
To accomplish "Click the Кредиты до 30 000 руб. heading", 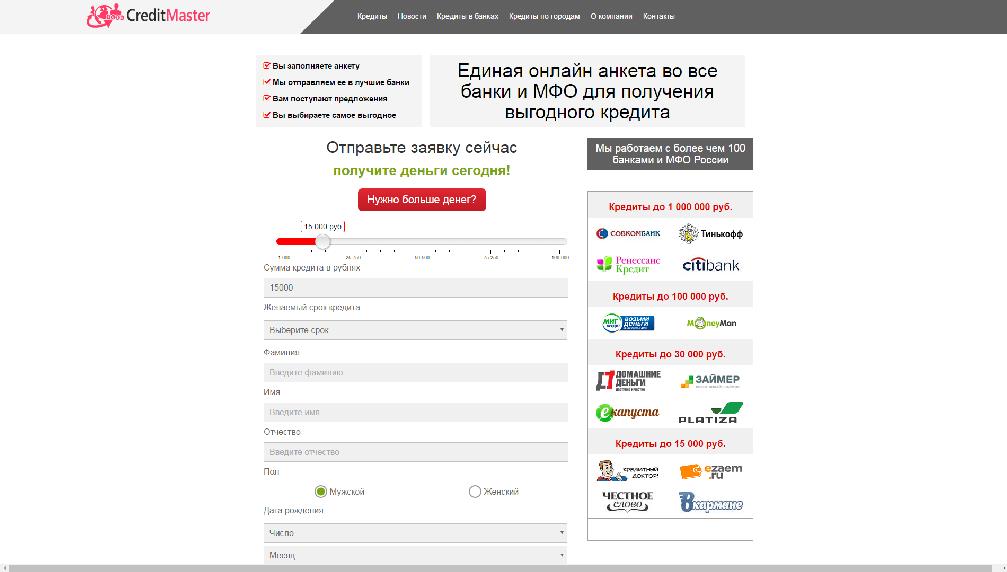I will coord(670,354).
